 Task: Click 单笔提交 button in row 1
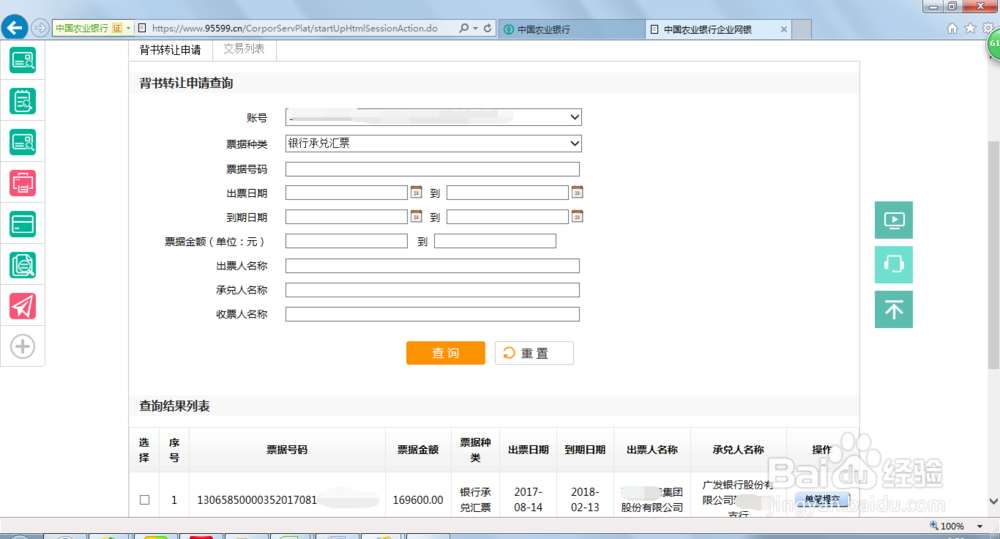822,499
